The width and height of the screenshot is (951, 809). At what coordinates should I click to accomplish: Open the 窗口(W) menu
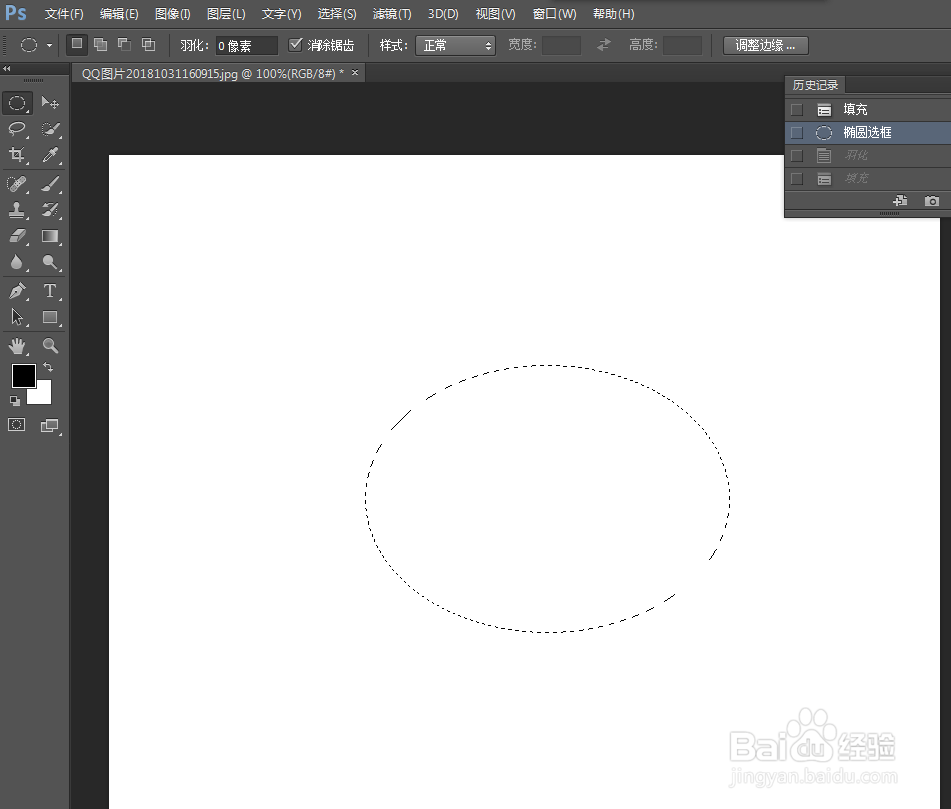[x=554, y=14]
